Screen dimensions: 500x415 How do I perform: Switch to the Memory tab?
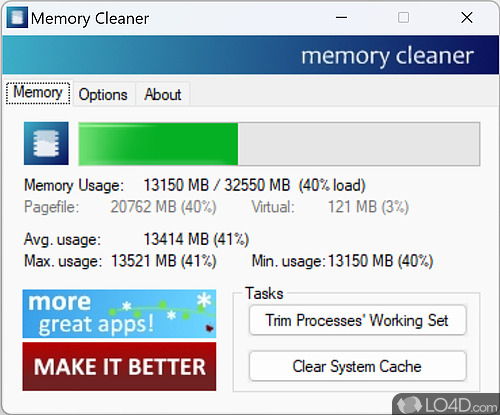tap(38, 93)
